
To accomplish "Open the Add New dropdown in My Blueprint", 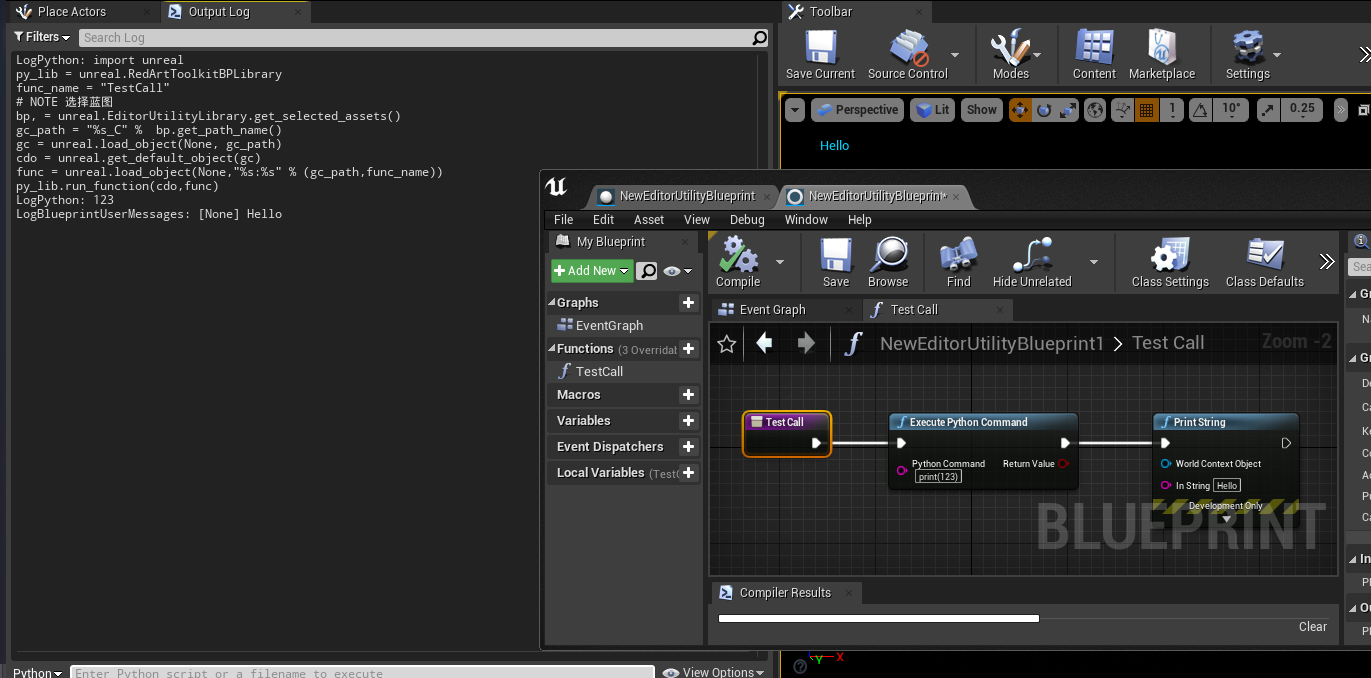I will pos(592,271).
